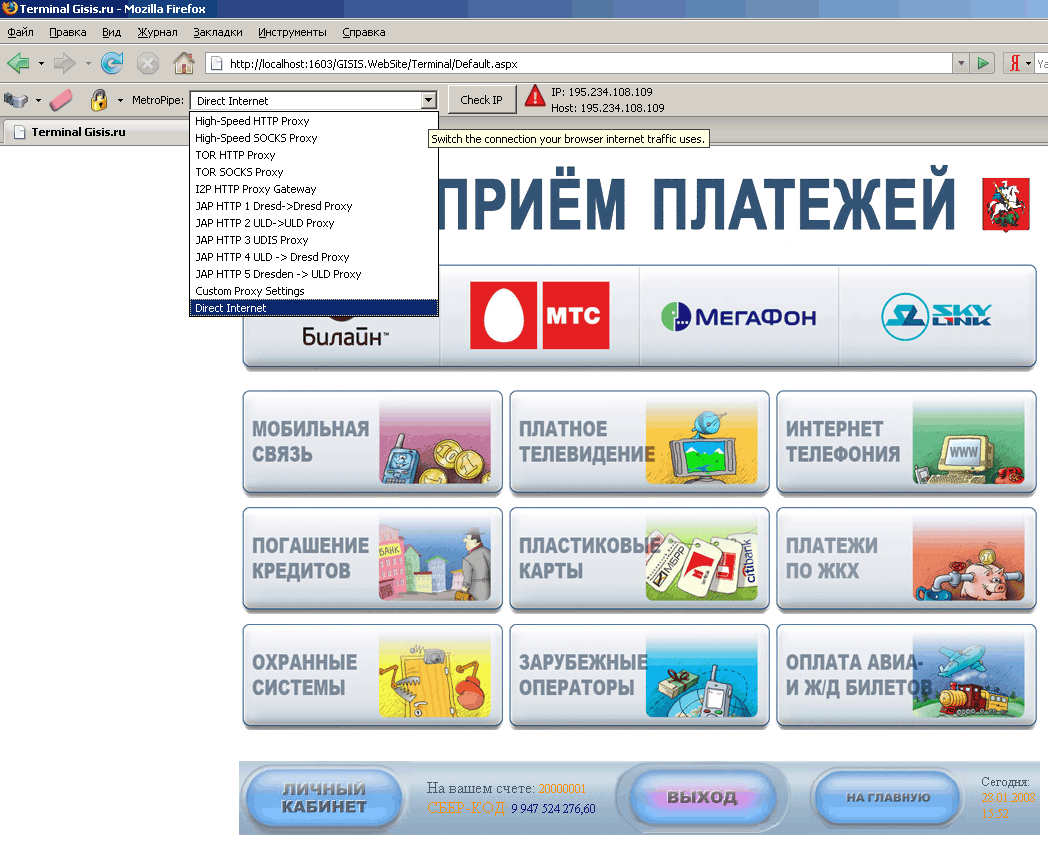This screenshot has width=1048, height=849.
Task: Open the Пластиковые карты category
Action: pos(639,559)
